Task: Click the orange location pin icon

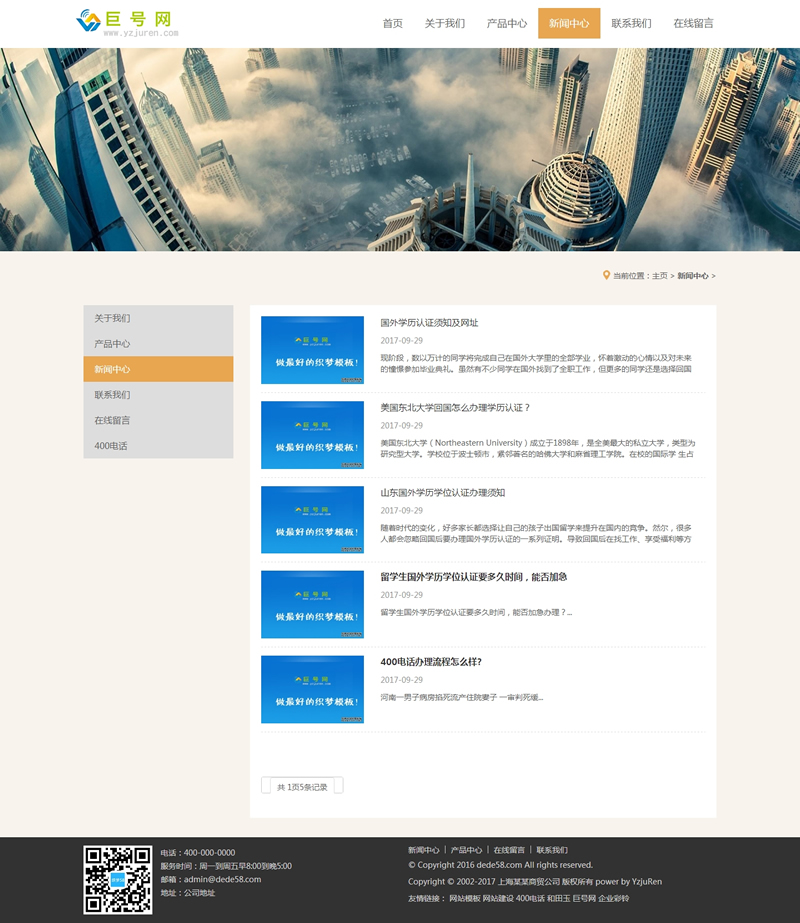Action: click(x=606, y=275)
